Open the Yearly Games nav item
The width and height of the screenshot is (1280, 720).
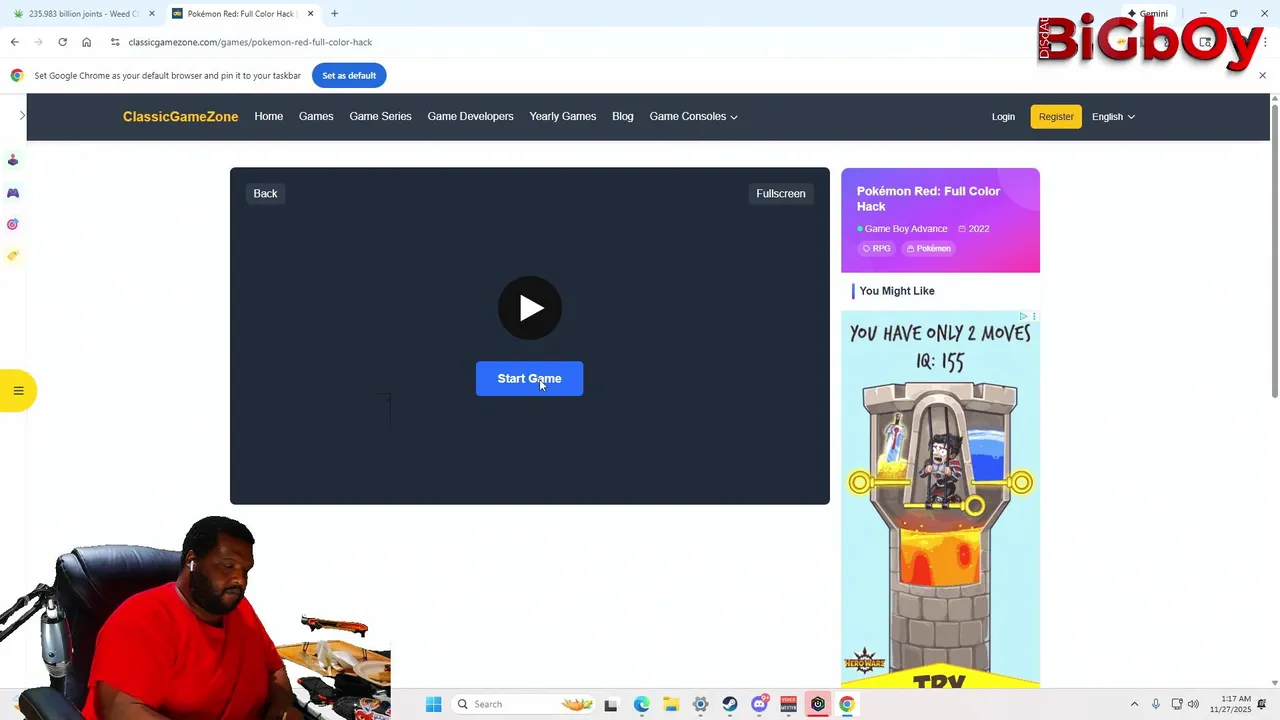562,116
